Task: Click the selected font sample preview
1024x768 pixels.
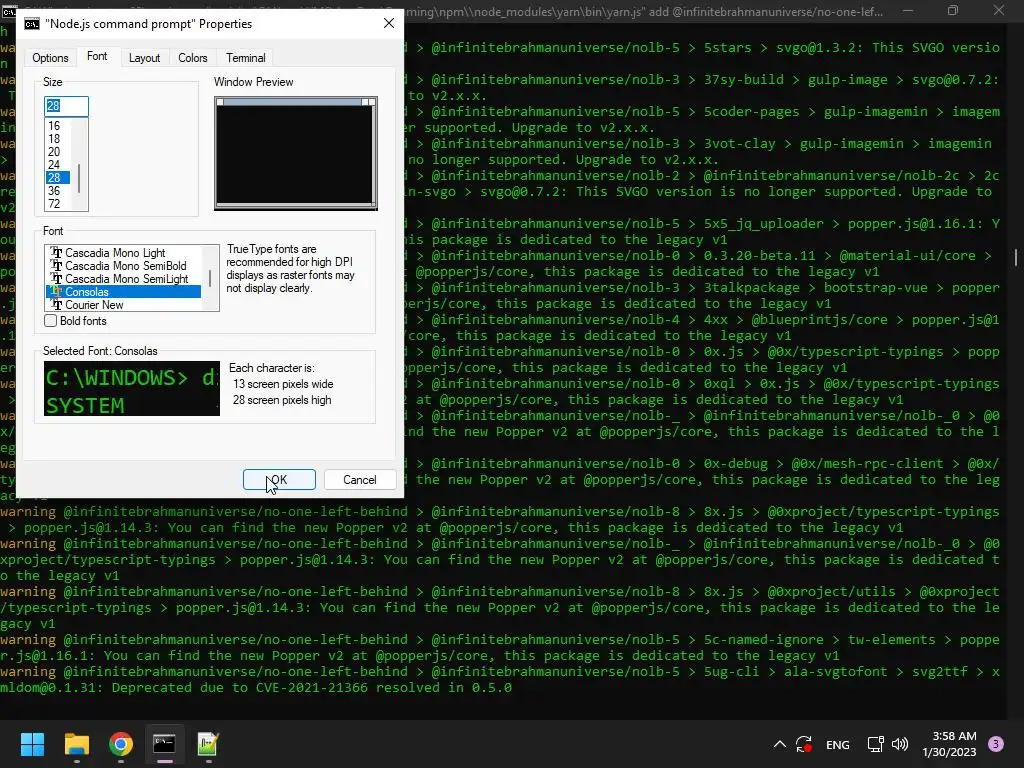Action: pos(132,389)
